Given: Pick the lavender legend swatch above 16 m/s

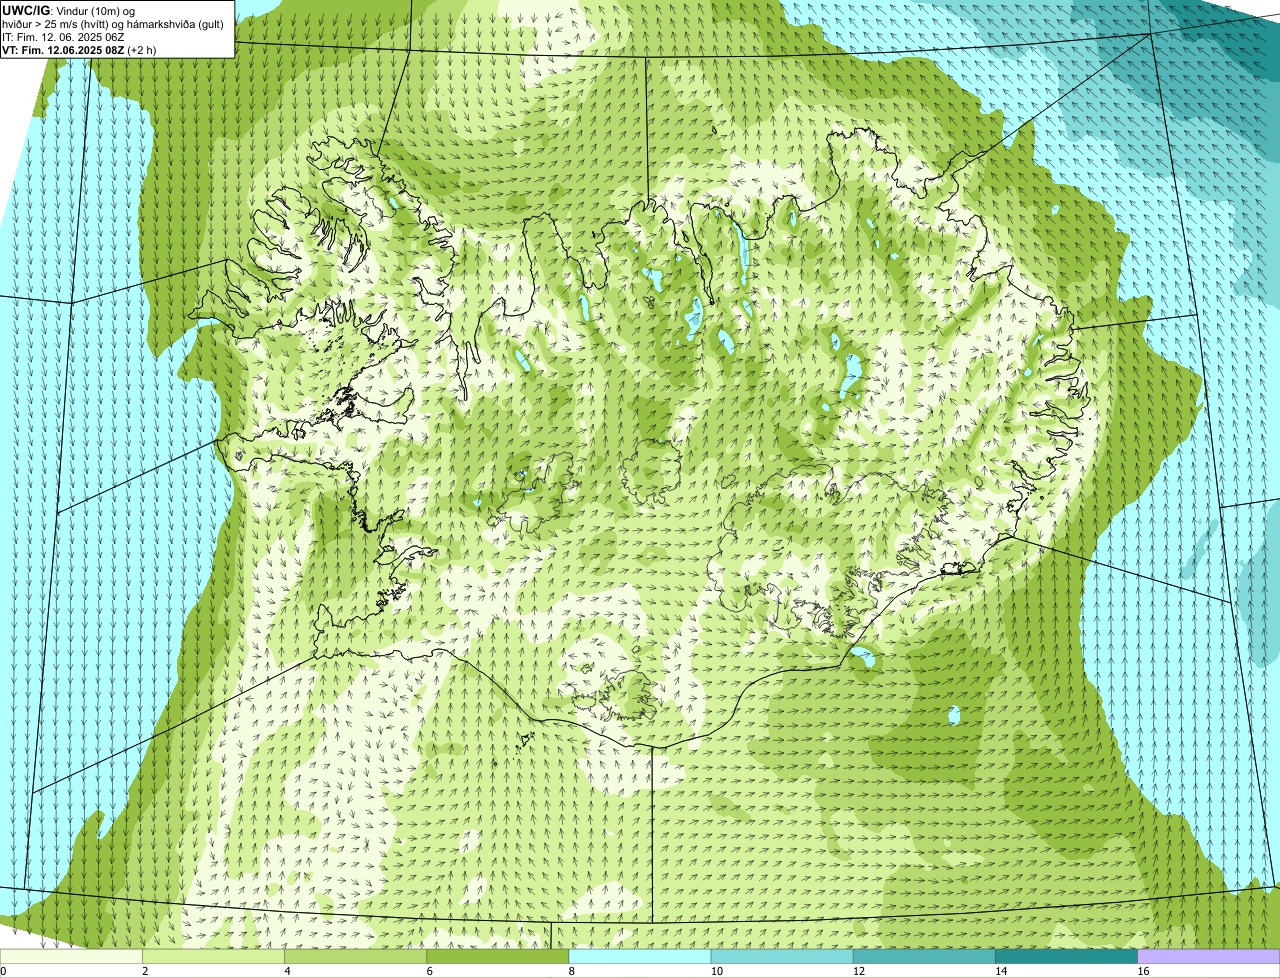Looking at the screenshot, I should pos(1208,957).
